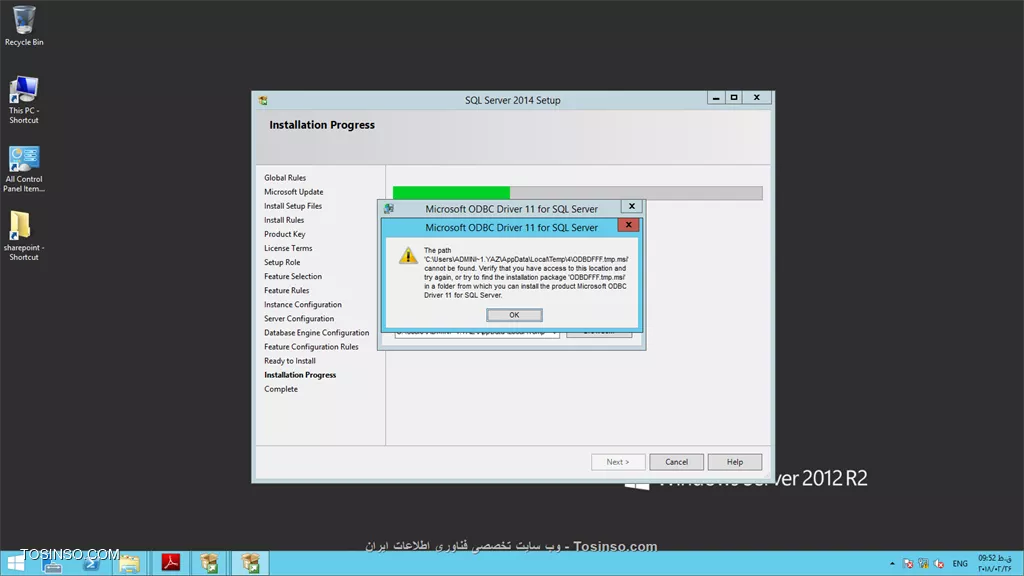Screen dimensions: 1024x576
Task: Select the Setup Role step
Action: [282, 263]
